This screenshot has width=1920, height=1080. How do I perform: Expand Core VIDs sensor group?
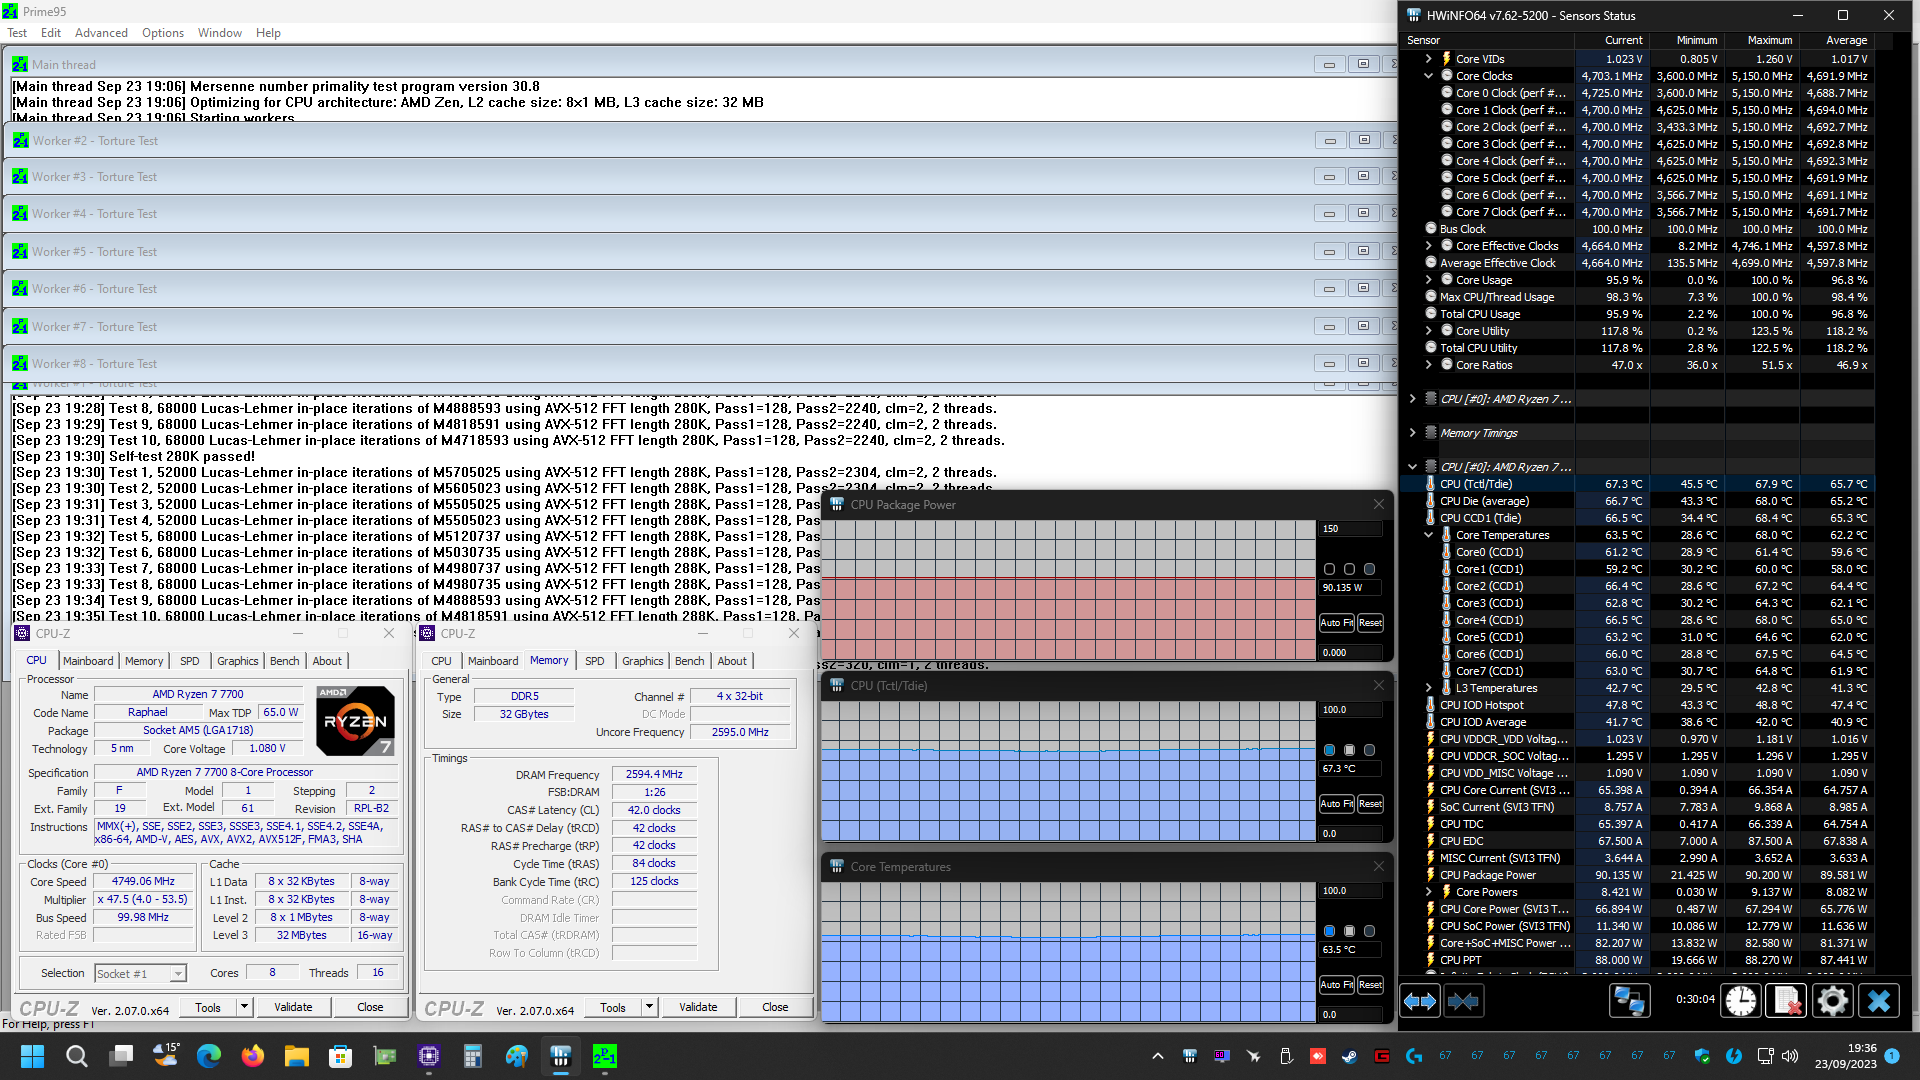[1428, 59]
